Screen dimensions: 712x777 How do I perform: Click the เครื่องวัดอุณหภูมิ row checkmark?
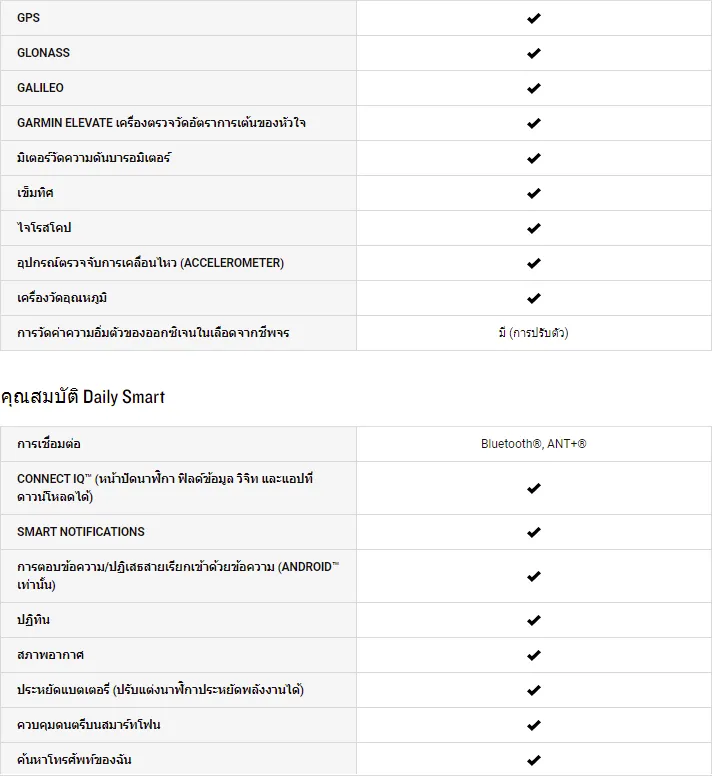click(533, 298)
